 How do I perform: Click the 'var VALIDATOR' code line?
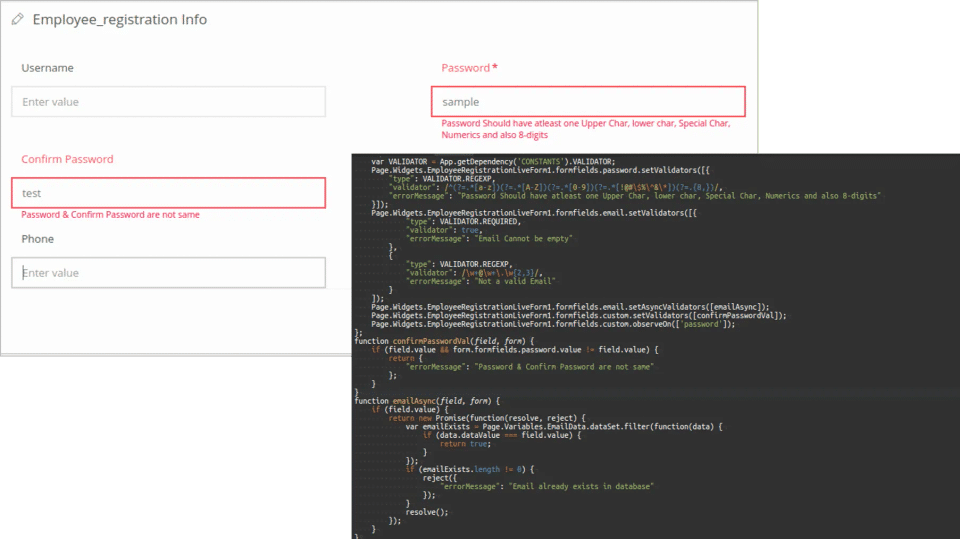493,162
